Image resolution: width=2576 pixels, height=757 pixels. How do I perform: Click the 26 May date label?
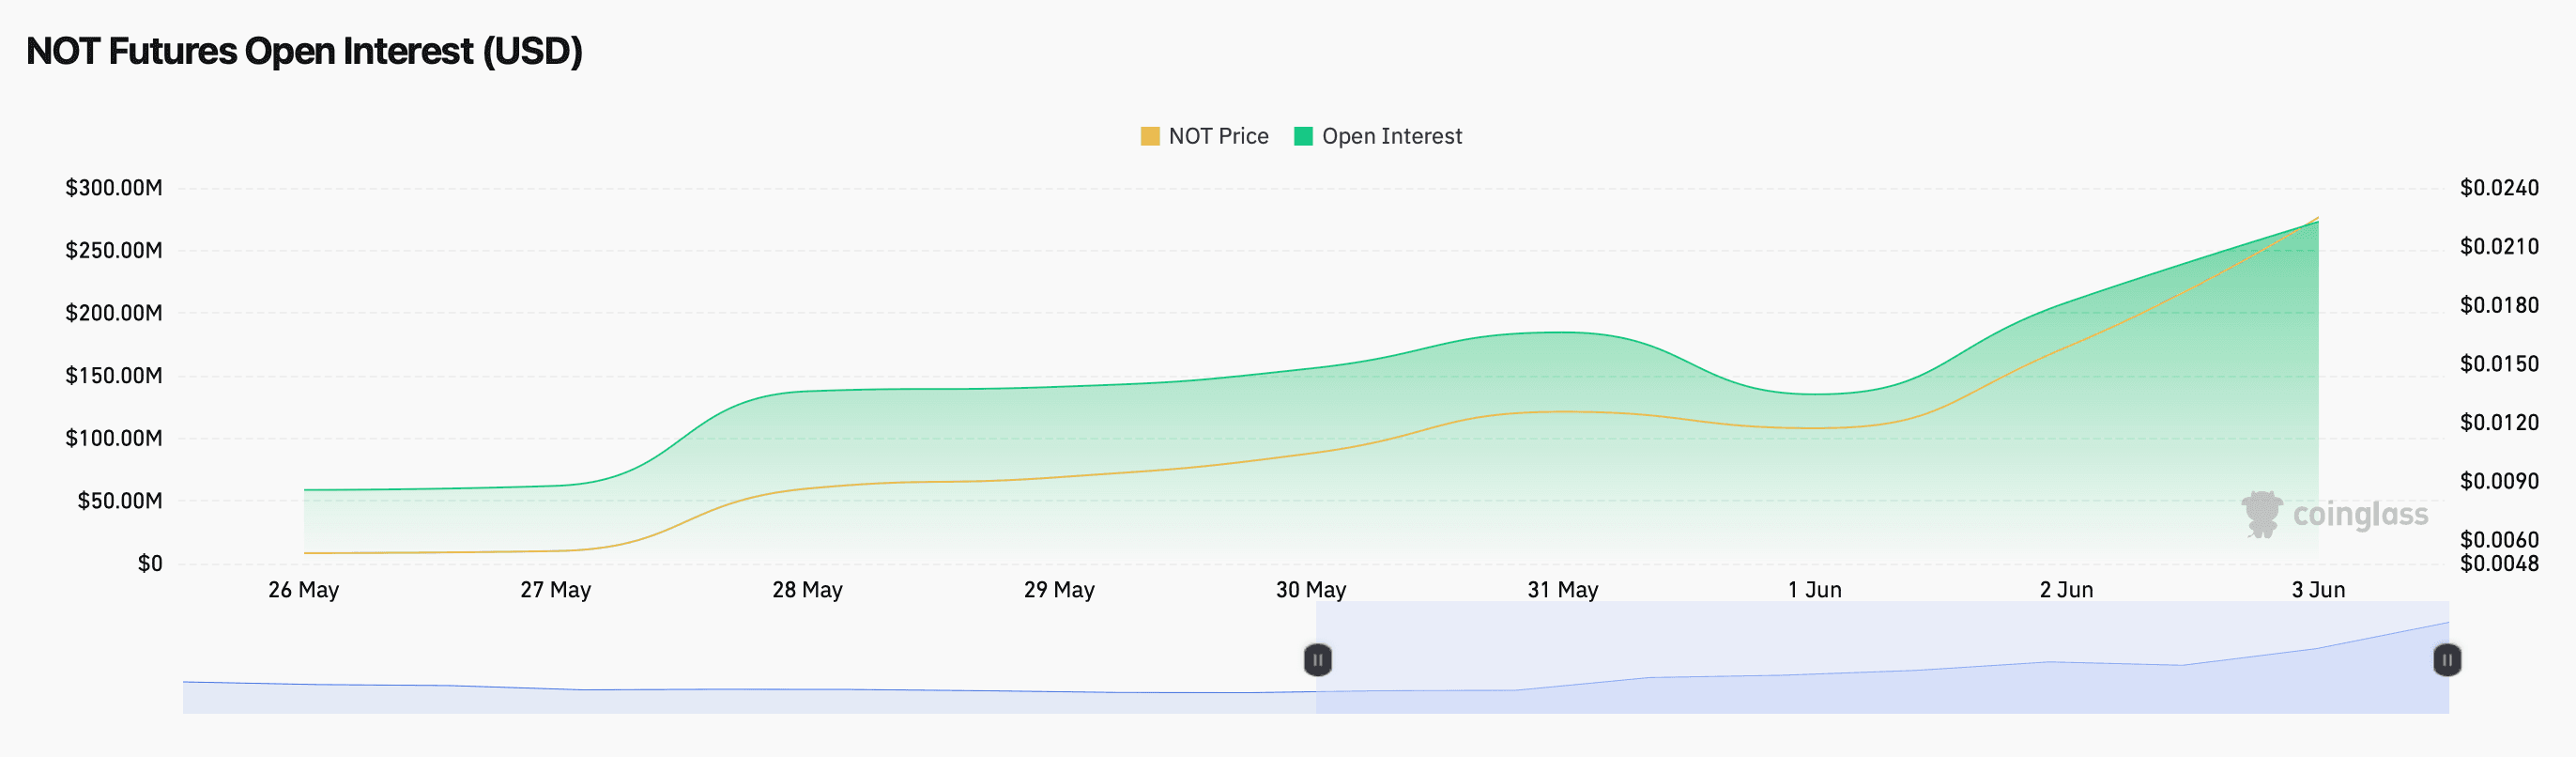point(304,590)
